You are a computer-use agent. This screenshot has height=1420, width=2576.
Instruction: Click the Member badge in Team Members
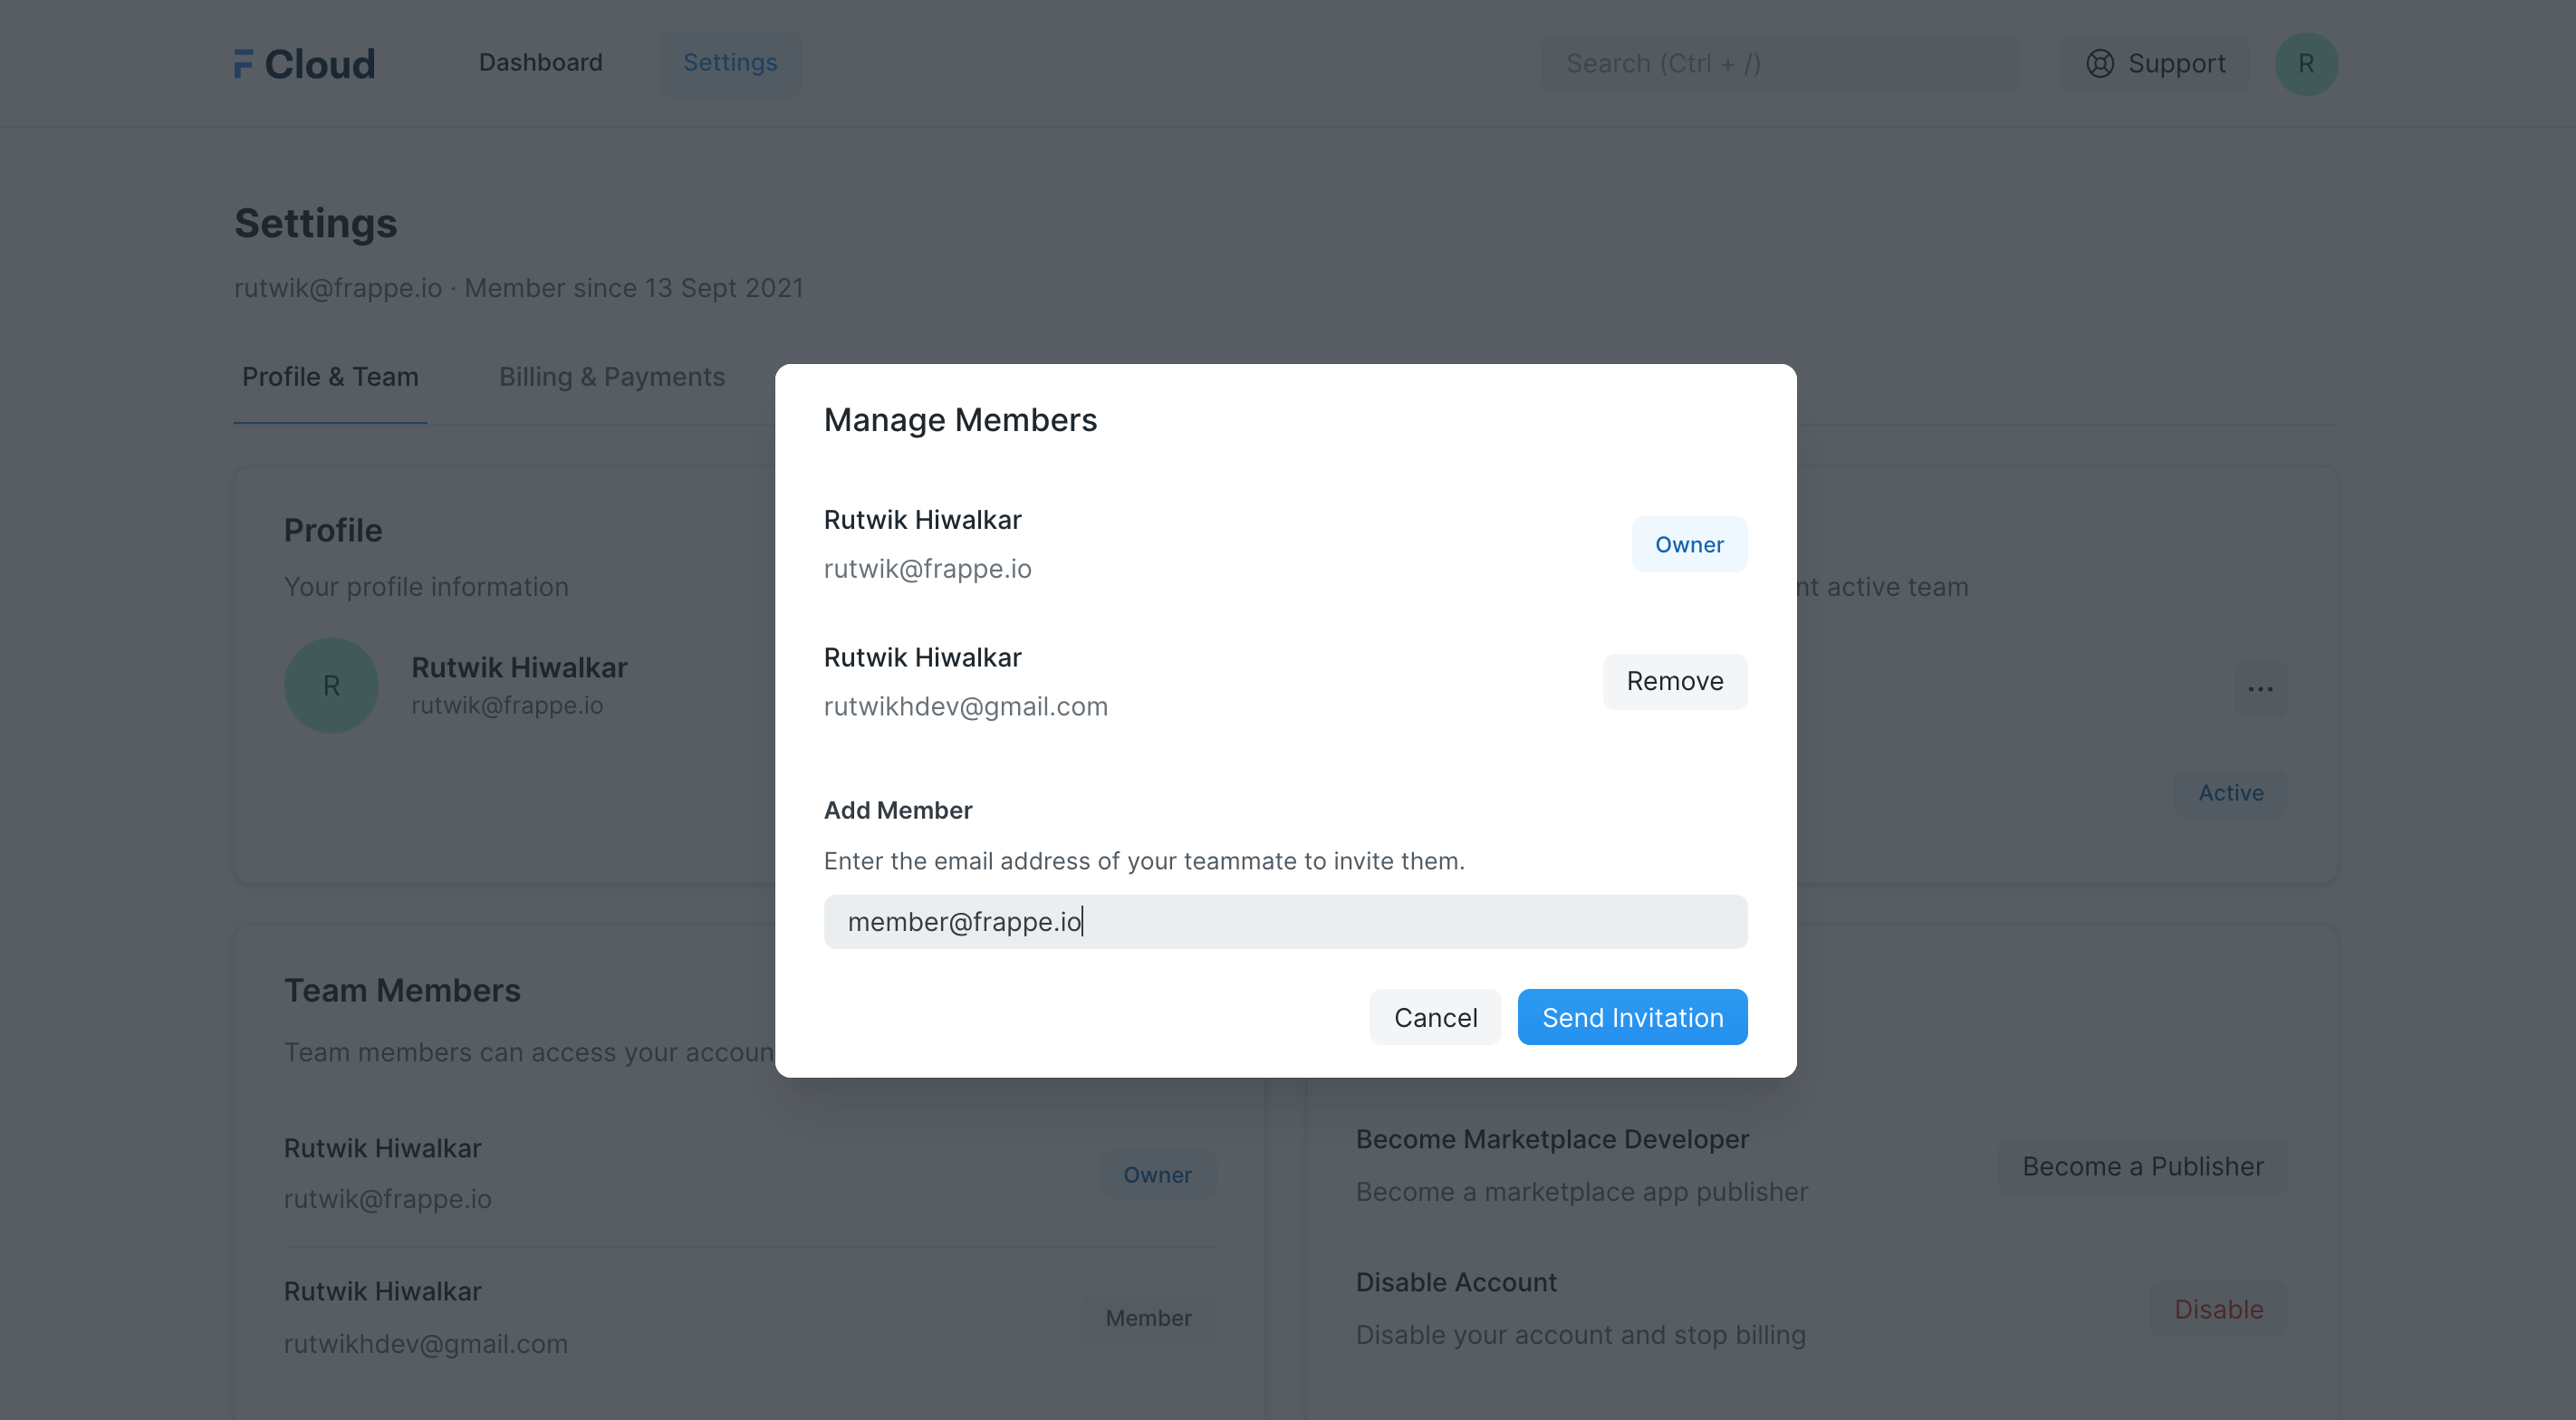[x=1148, y=1318]
